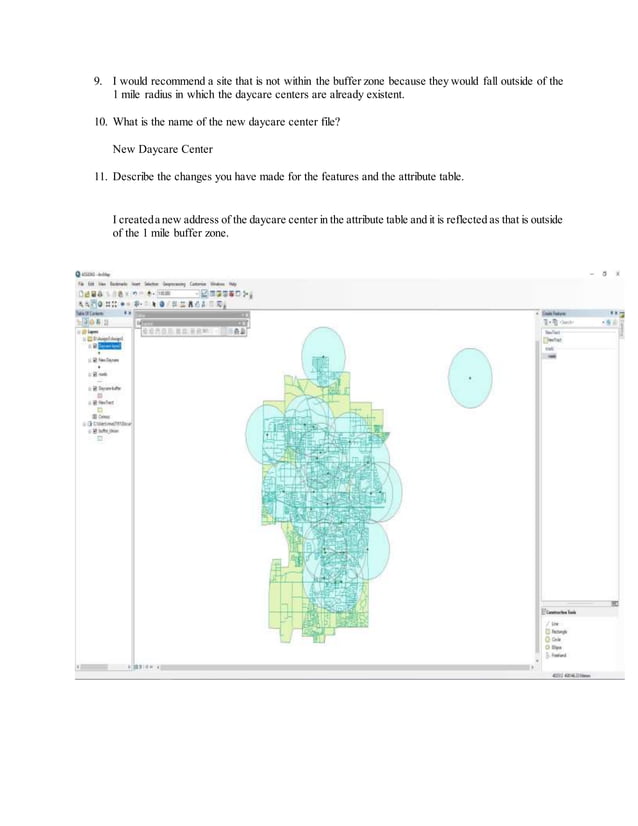
Task: Click the Save document icon
Action: point(93,294)
